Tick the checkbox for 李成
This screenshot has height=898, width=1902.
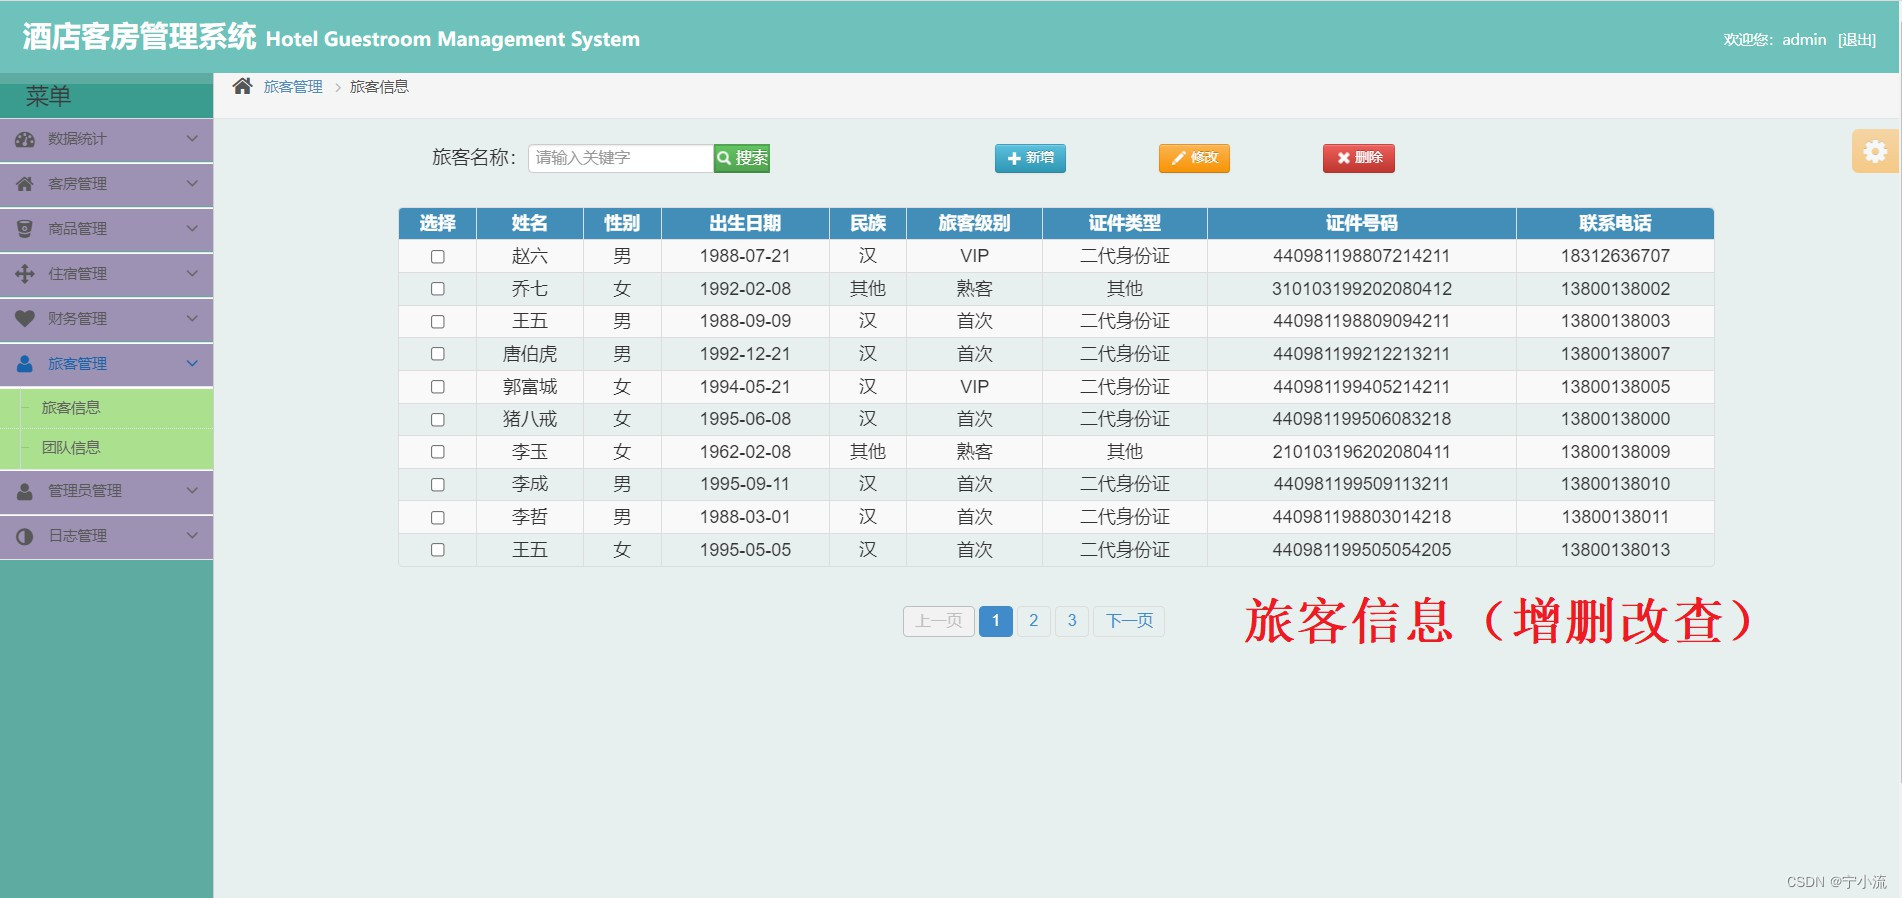(437, 485)
